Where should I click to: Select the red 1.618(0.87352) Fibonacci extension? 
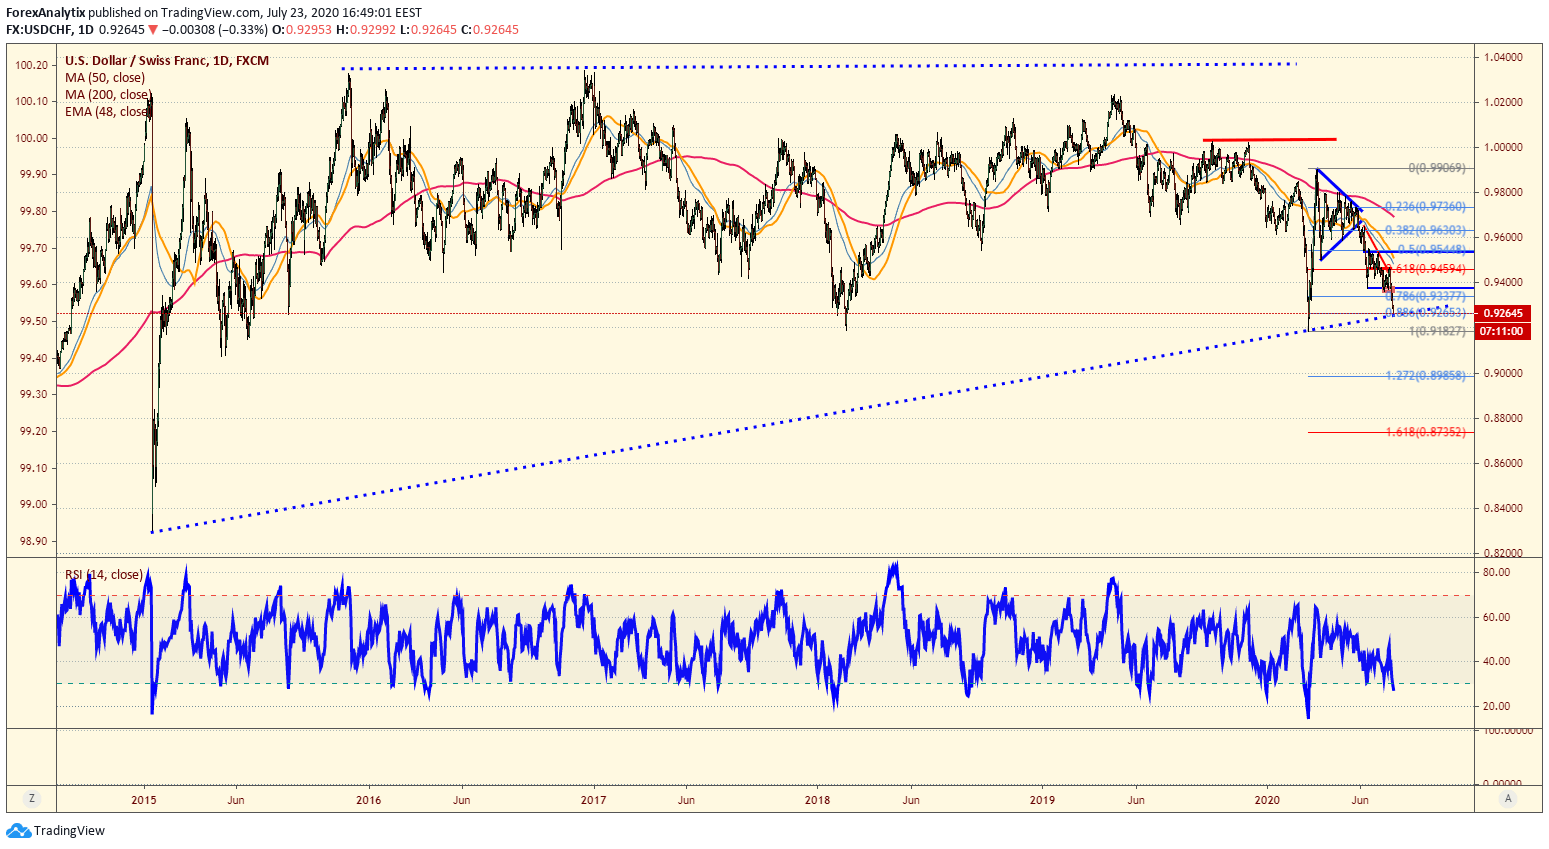[1427, 432]
